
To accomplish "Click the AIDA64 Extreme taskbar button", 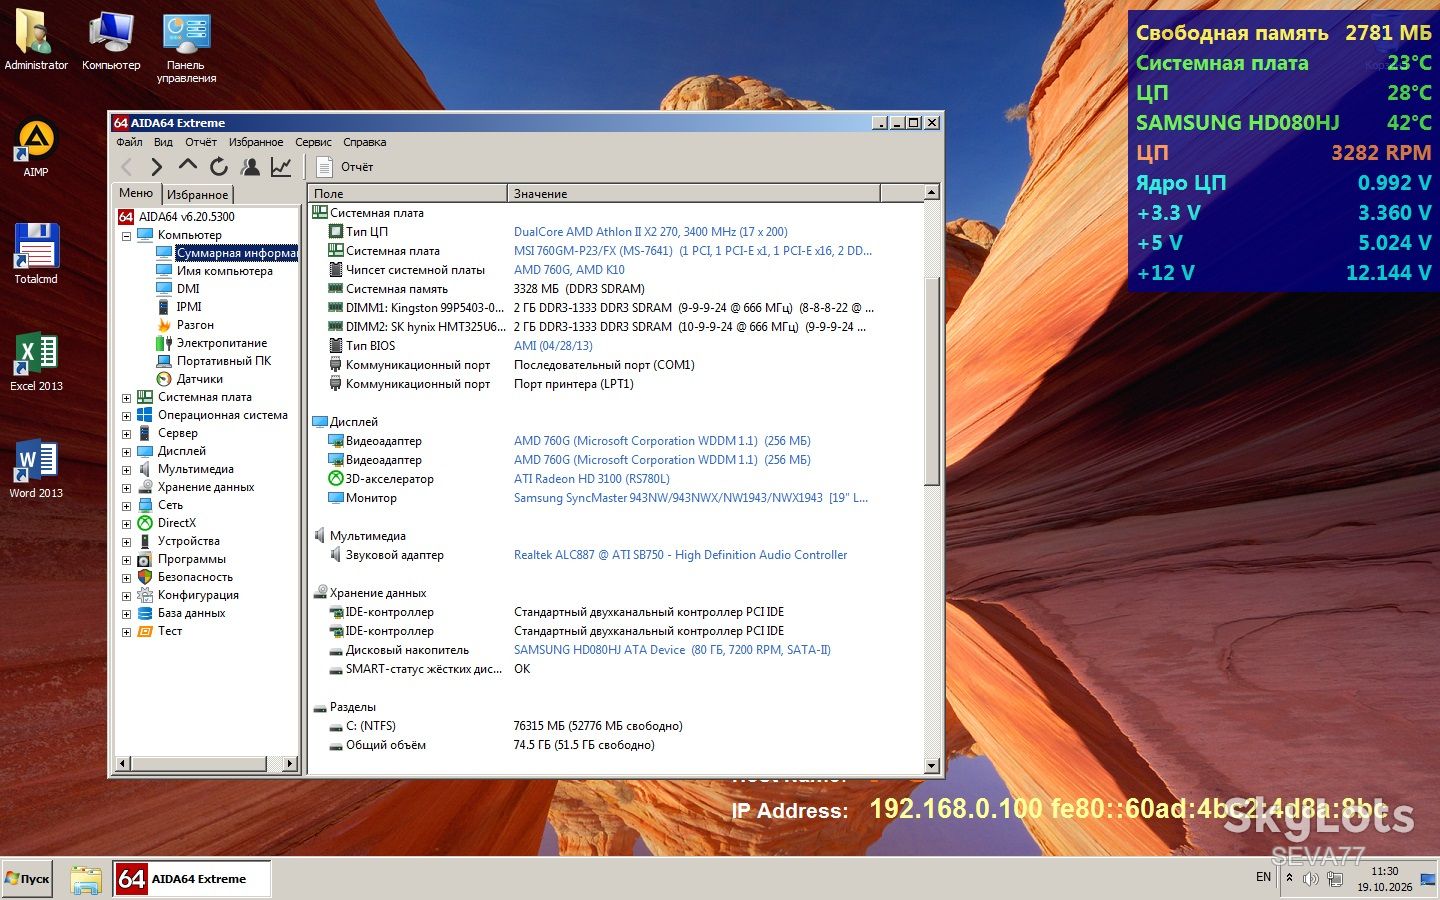I will click(x=191, y=879).
